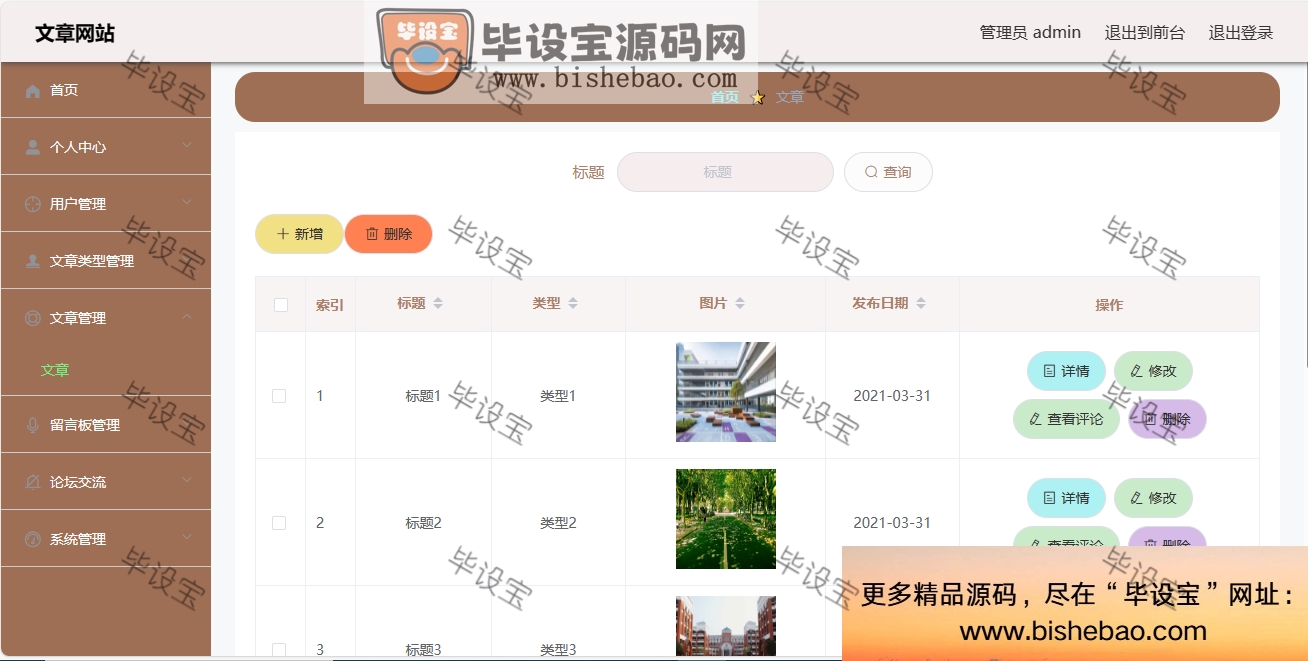Image resolution: width=1308 pixels, height=661 pixels.
Task: Focus the 标题 search input field
Action: [x=725, y=172]
